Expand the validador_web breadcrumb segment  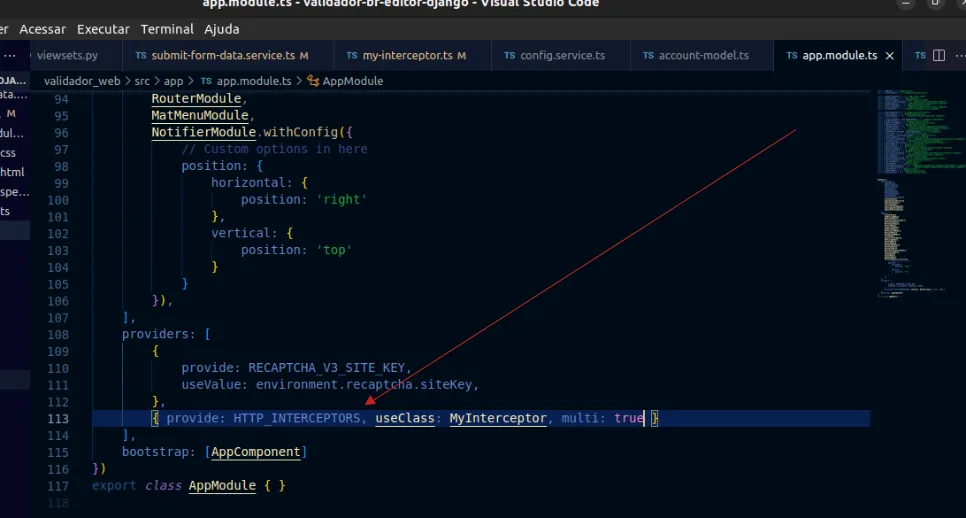82,81
